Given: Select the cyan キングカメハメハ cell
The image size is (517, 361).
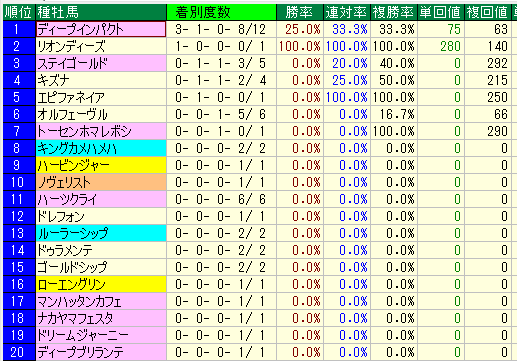Looking at the screenshot, I should tap(101, 148).
